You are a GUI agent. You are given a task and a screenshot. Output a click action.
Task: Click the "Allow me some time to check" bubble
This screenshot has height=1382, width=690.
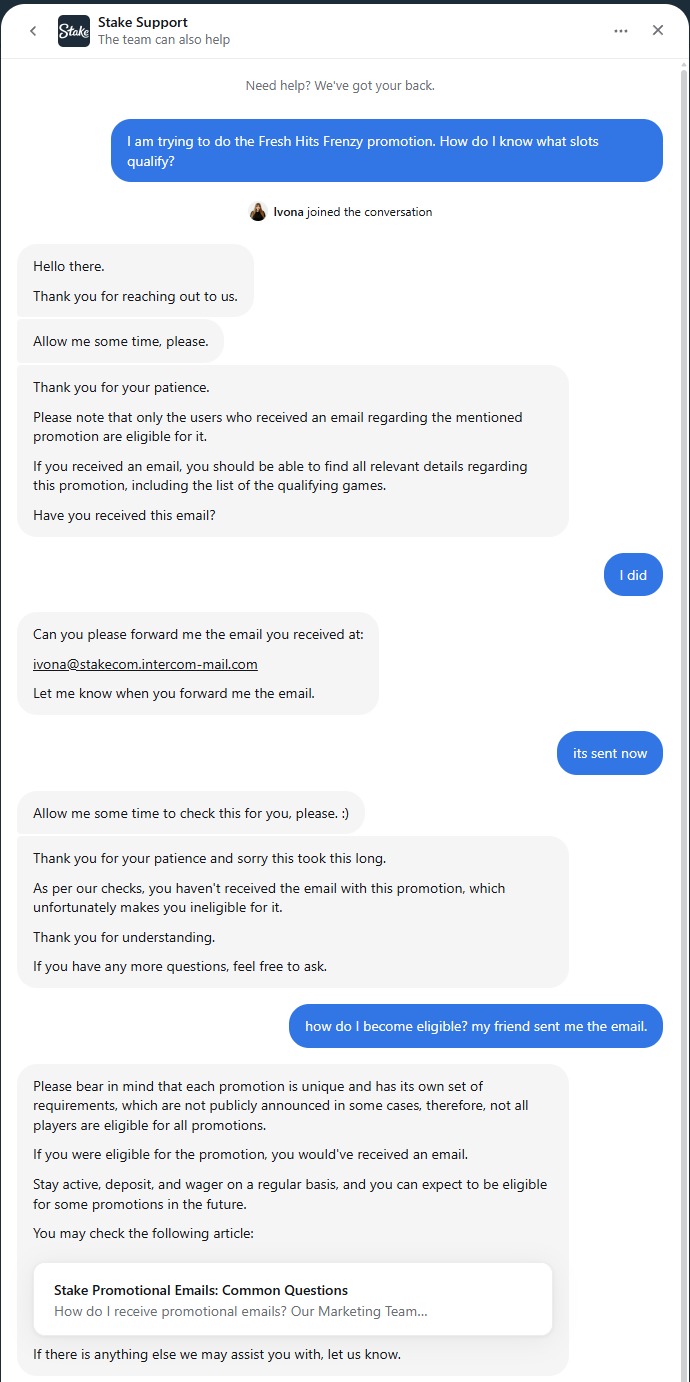pos(191,813)
